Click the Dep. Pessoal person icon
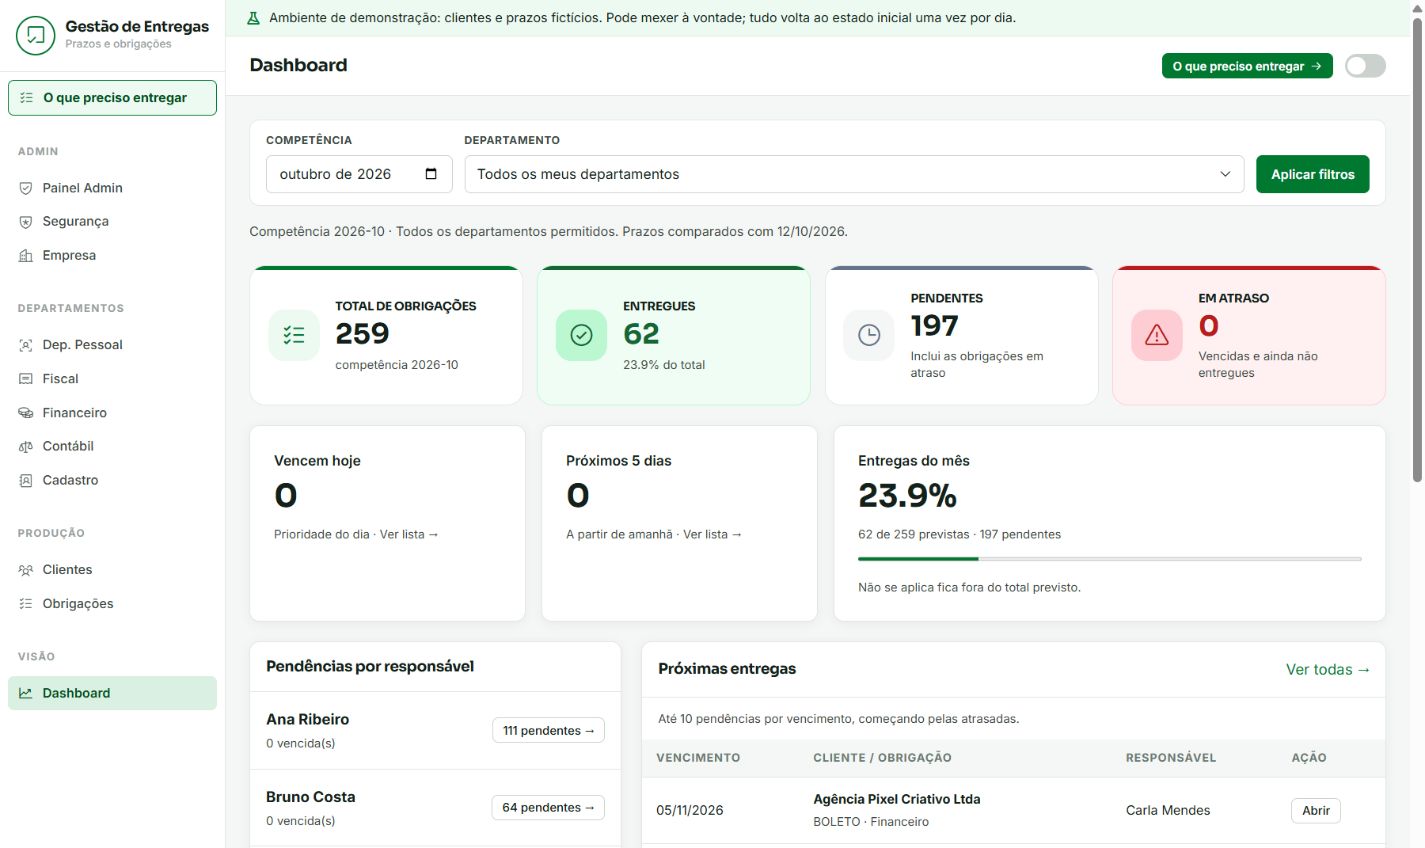Image resolution: width=1425 pixels, height=848 pixels. click(x=26, y=345)
